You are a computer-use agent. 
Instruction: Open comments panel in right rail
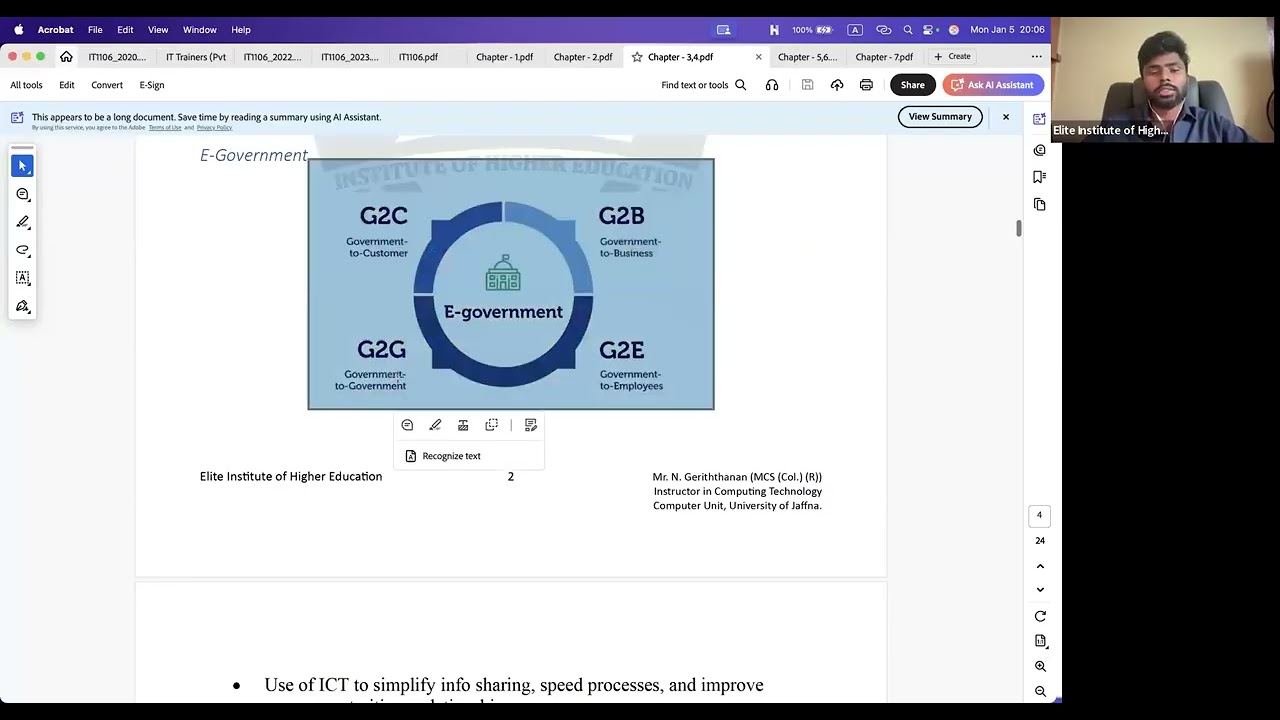coord(1040,150)
